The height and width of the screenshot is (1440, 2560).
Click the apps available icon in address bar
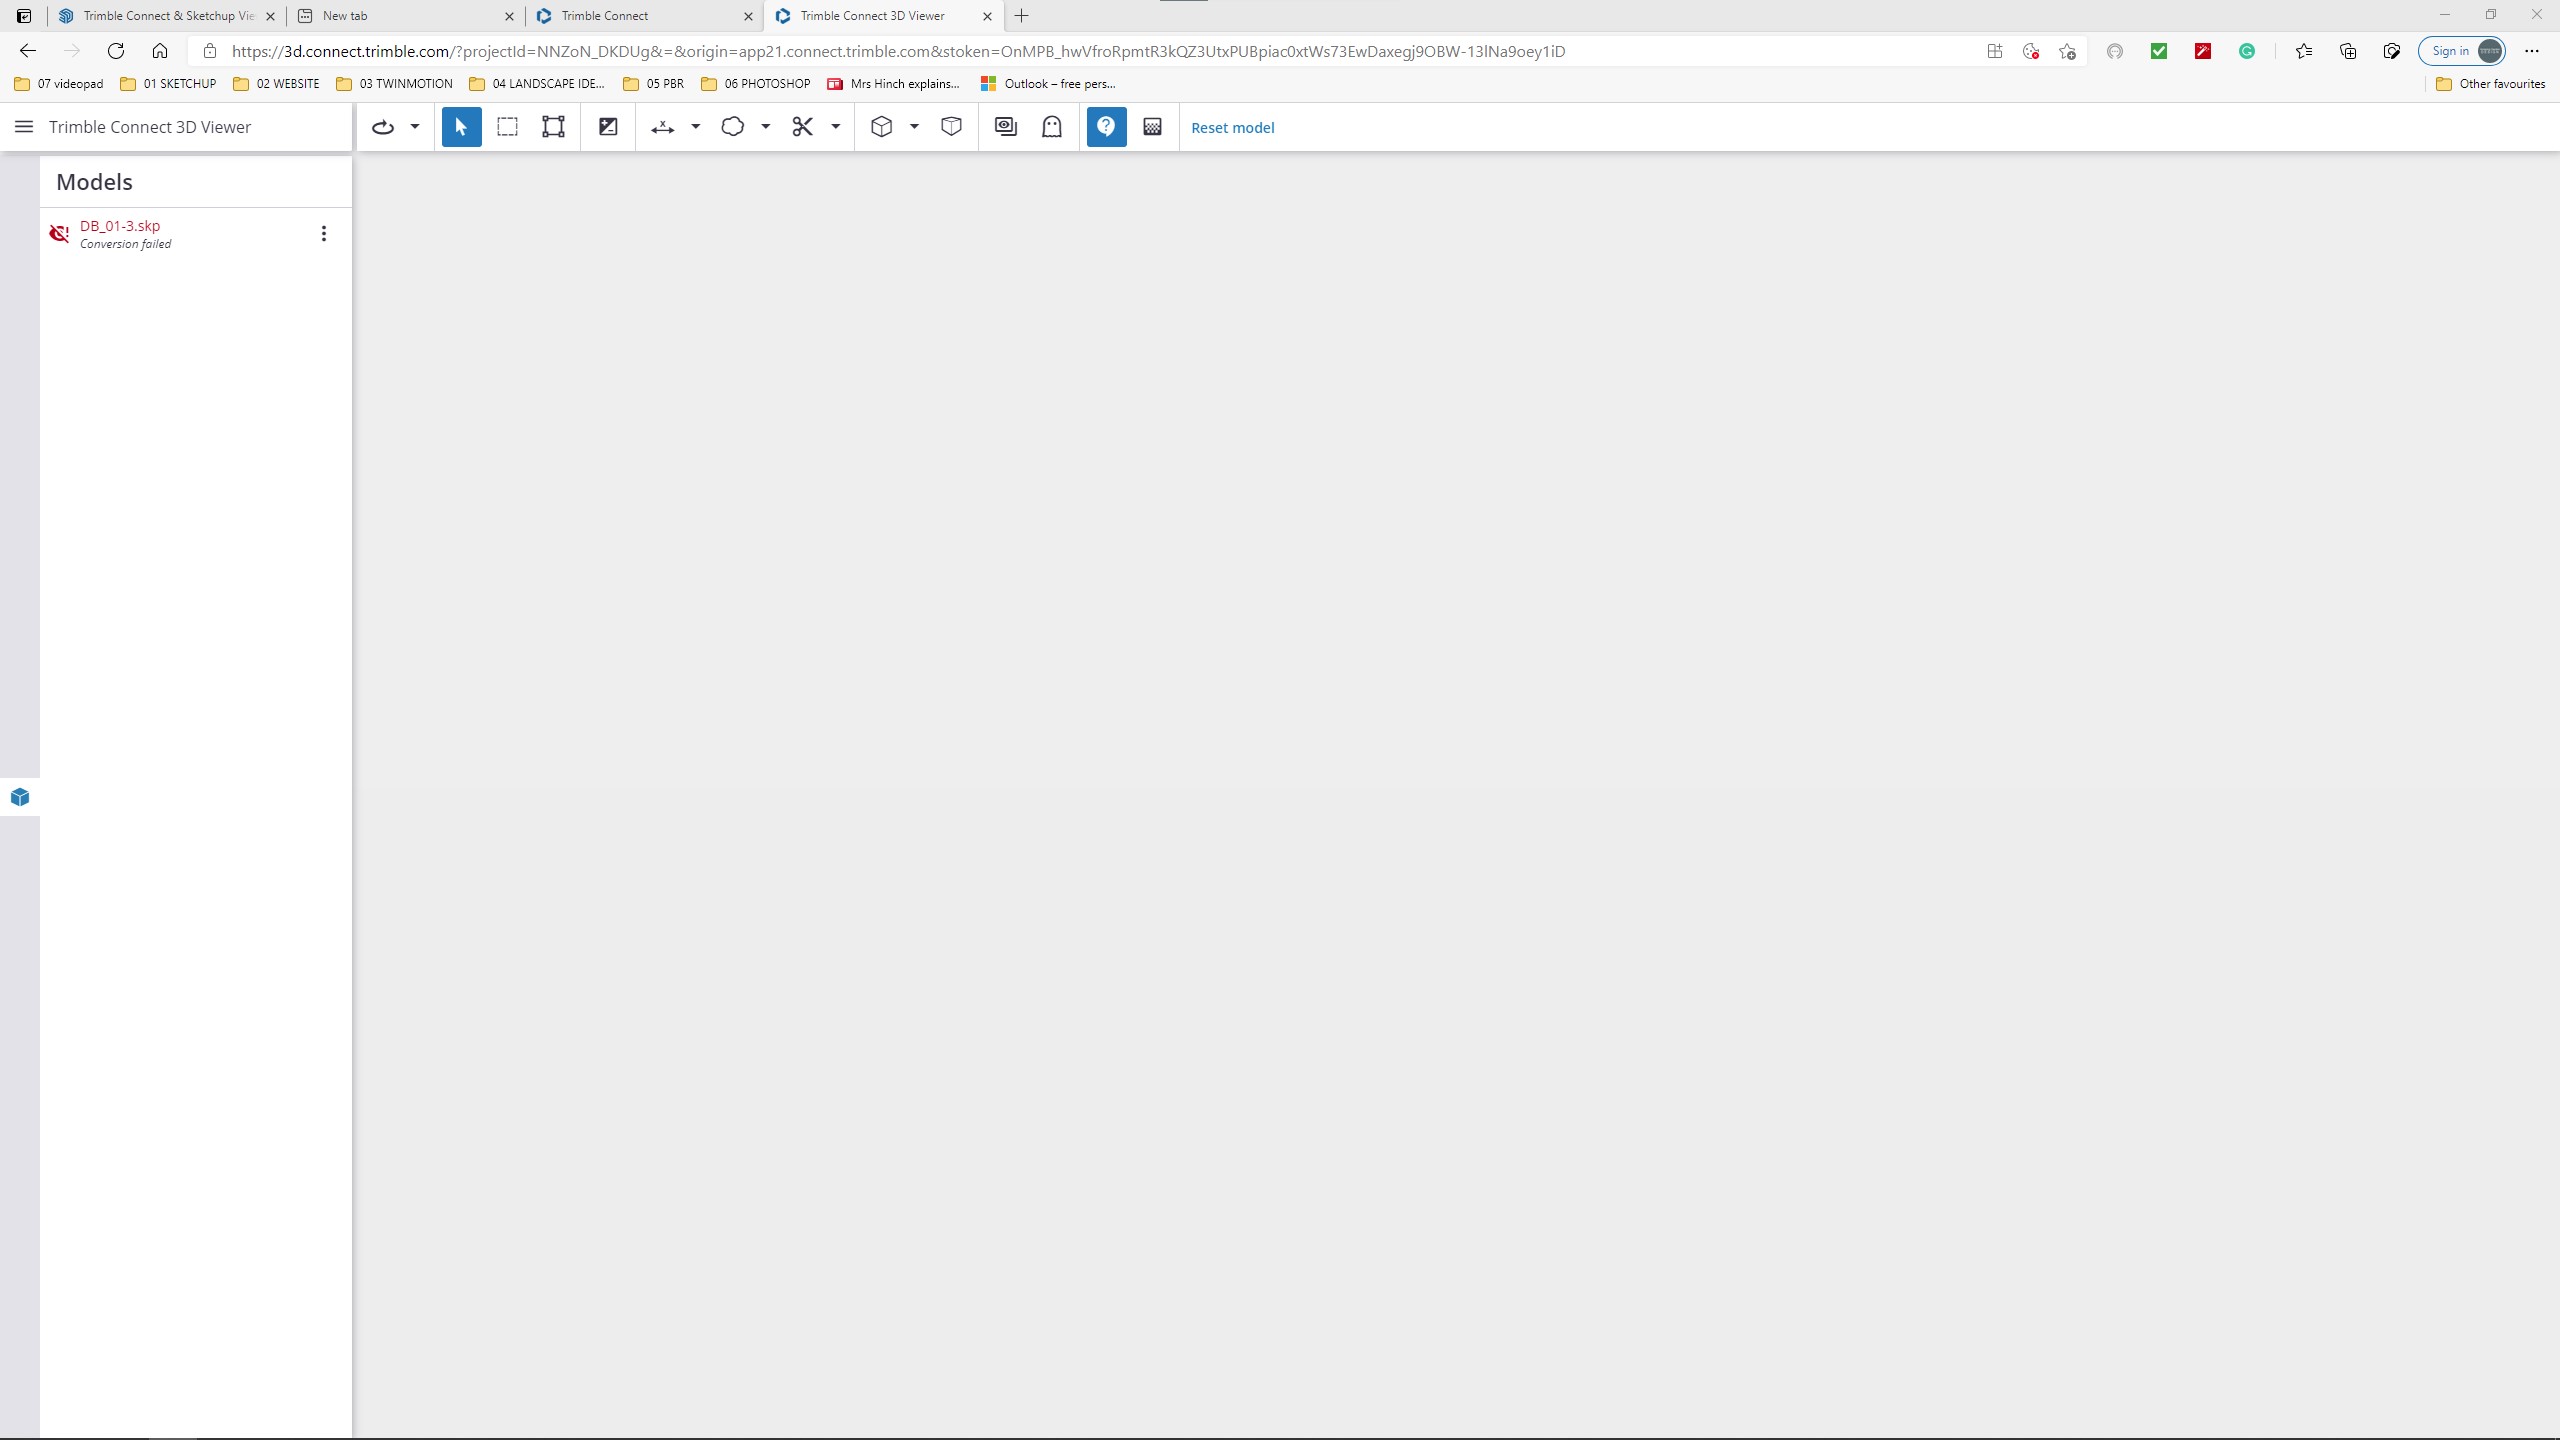click(1995, 51)
